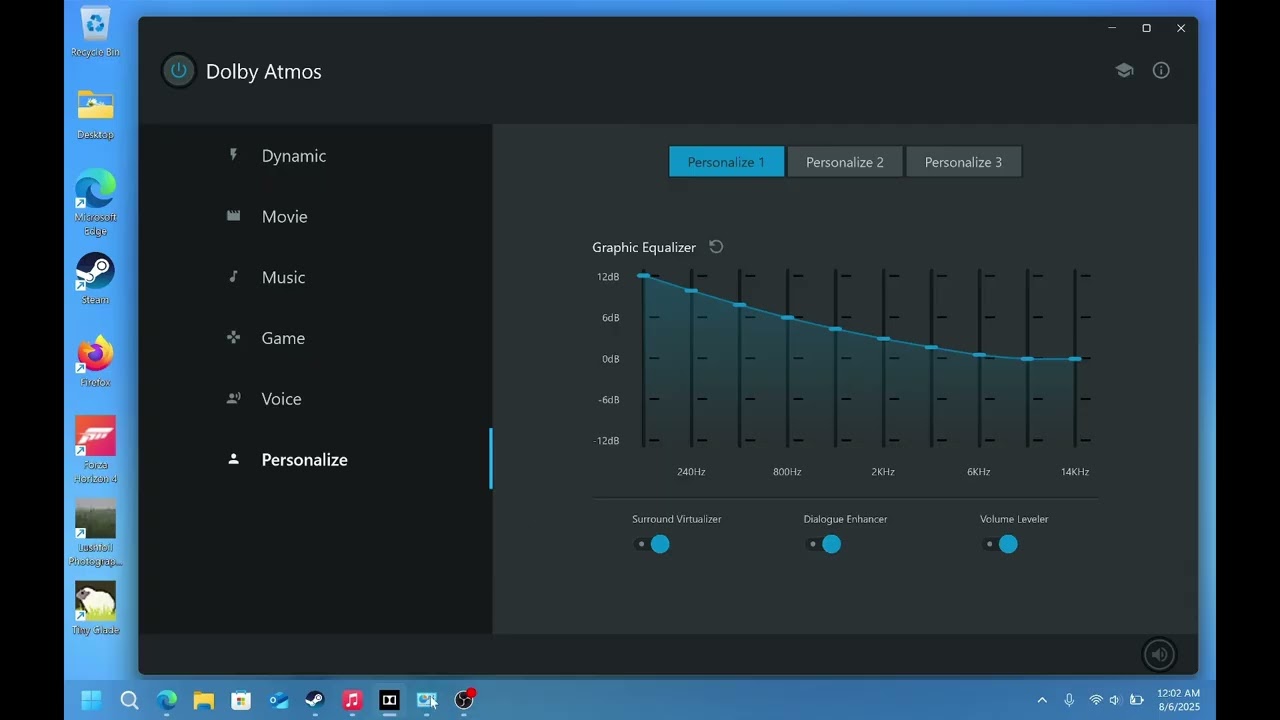Image resolution: width=1280 pixels, height=720 pixels.
Task: Click the leftmost equalizer band handle at 12dB
Action: pos(643,275)
